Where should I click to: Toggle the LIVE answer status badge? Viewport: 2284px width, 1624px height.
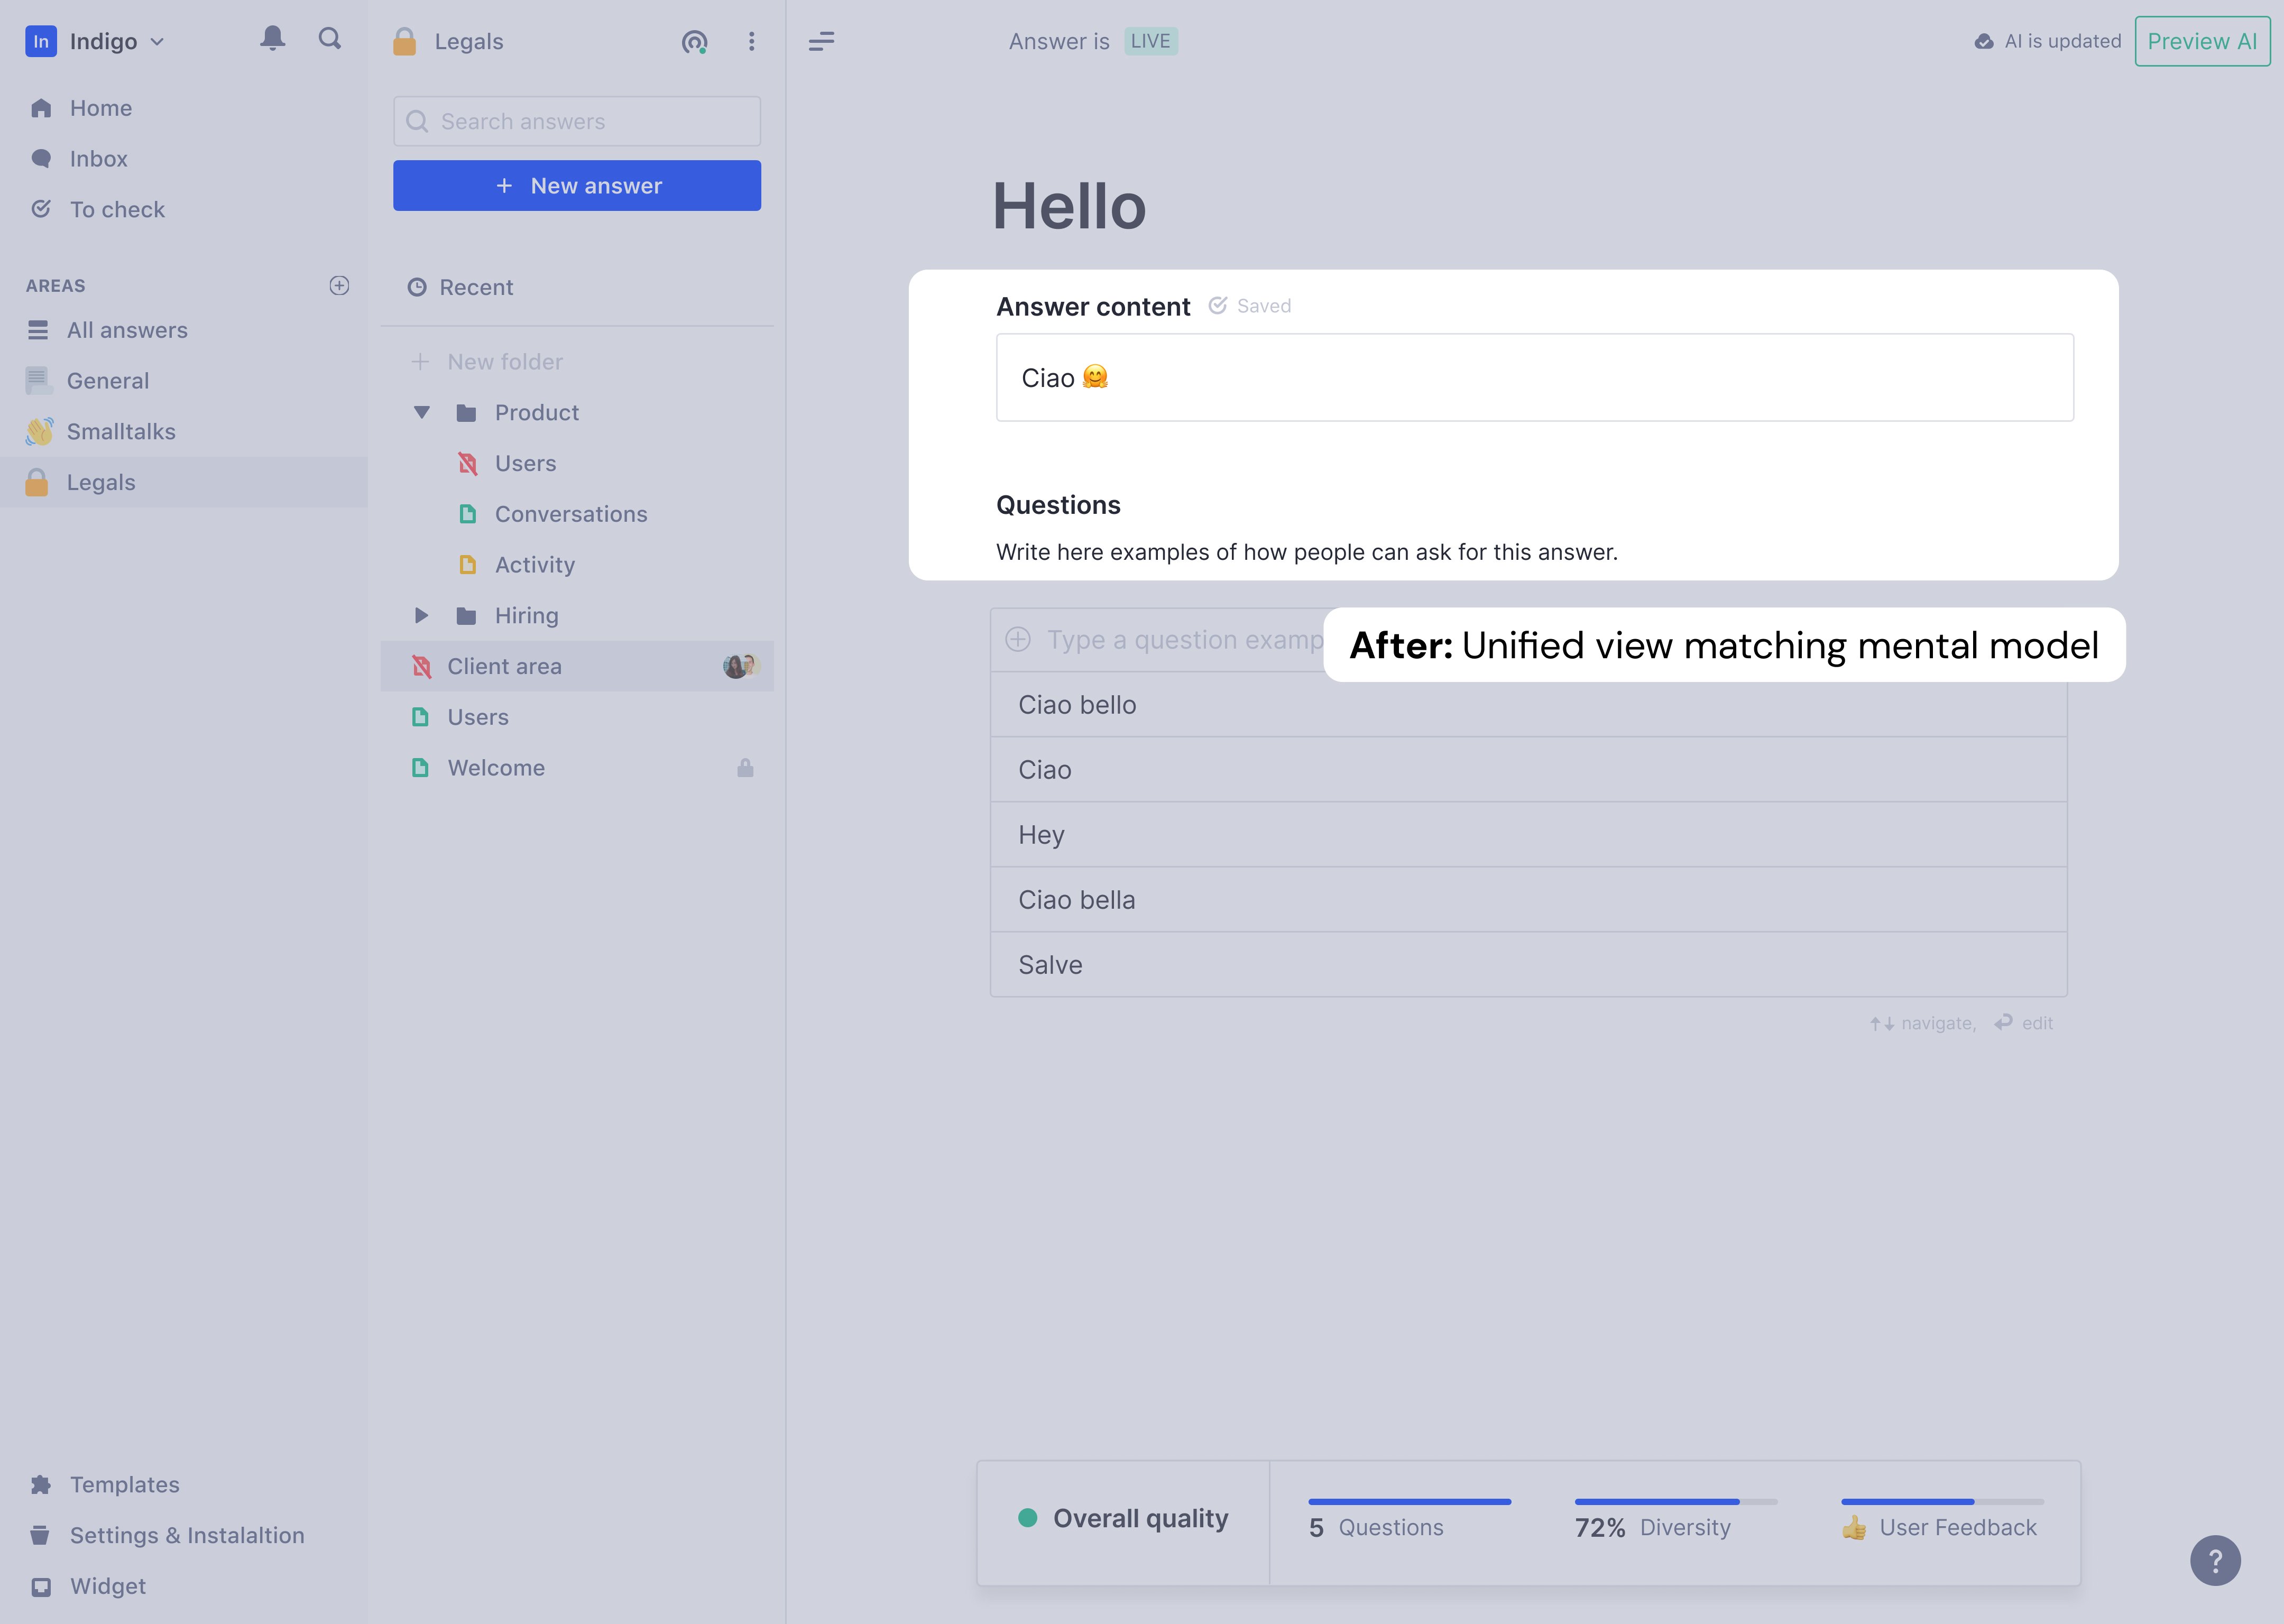coord(1150,41)
